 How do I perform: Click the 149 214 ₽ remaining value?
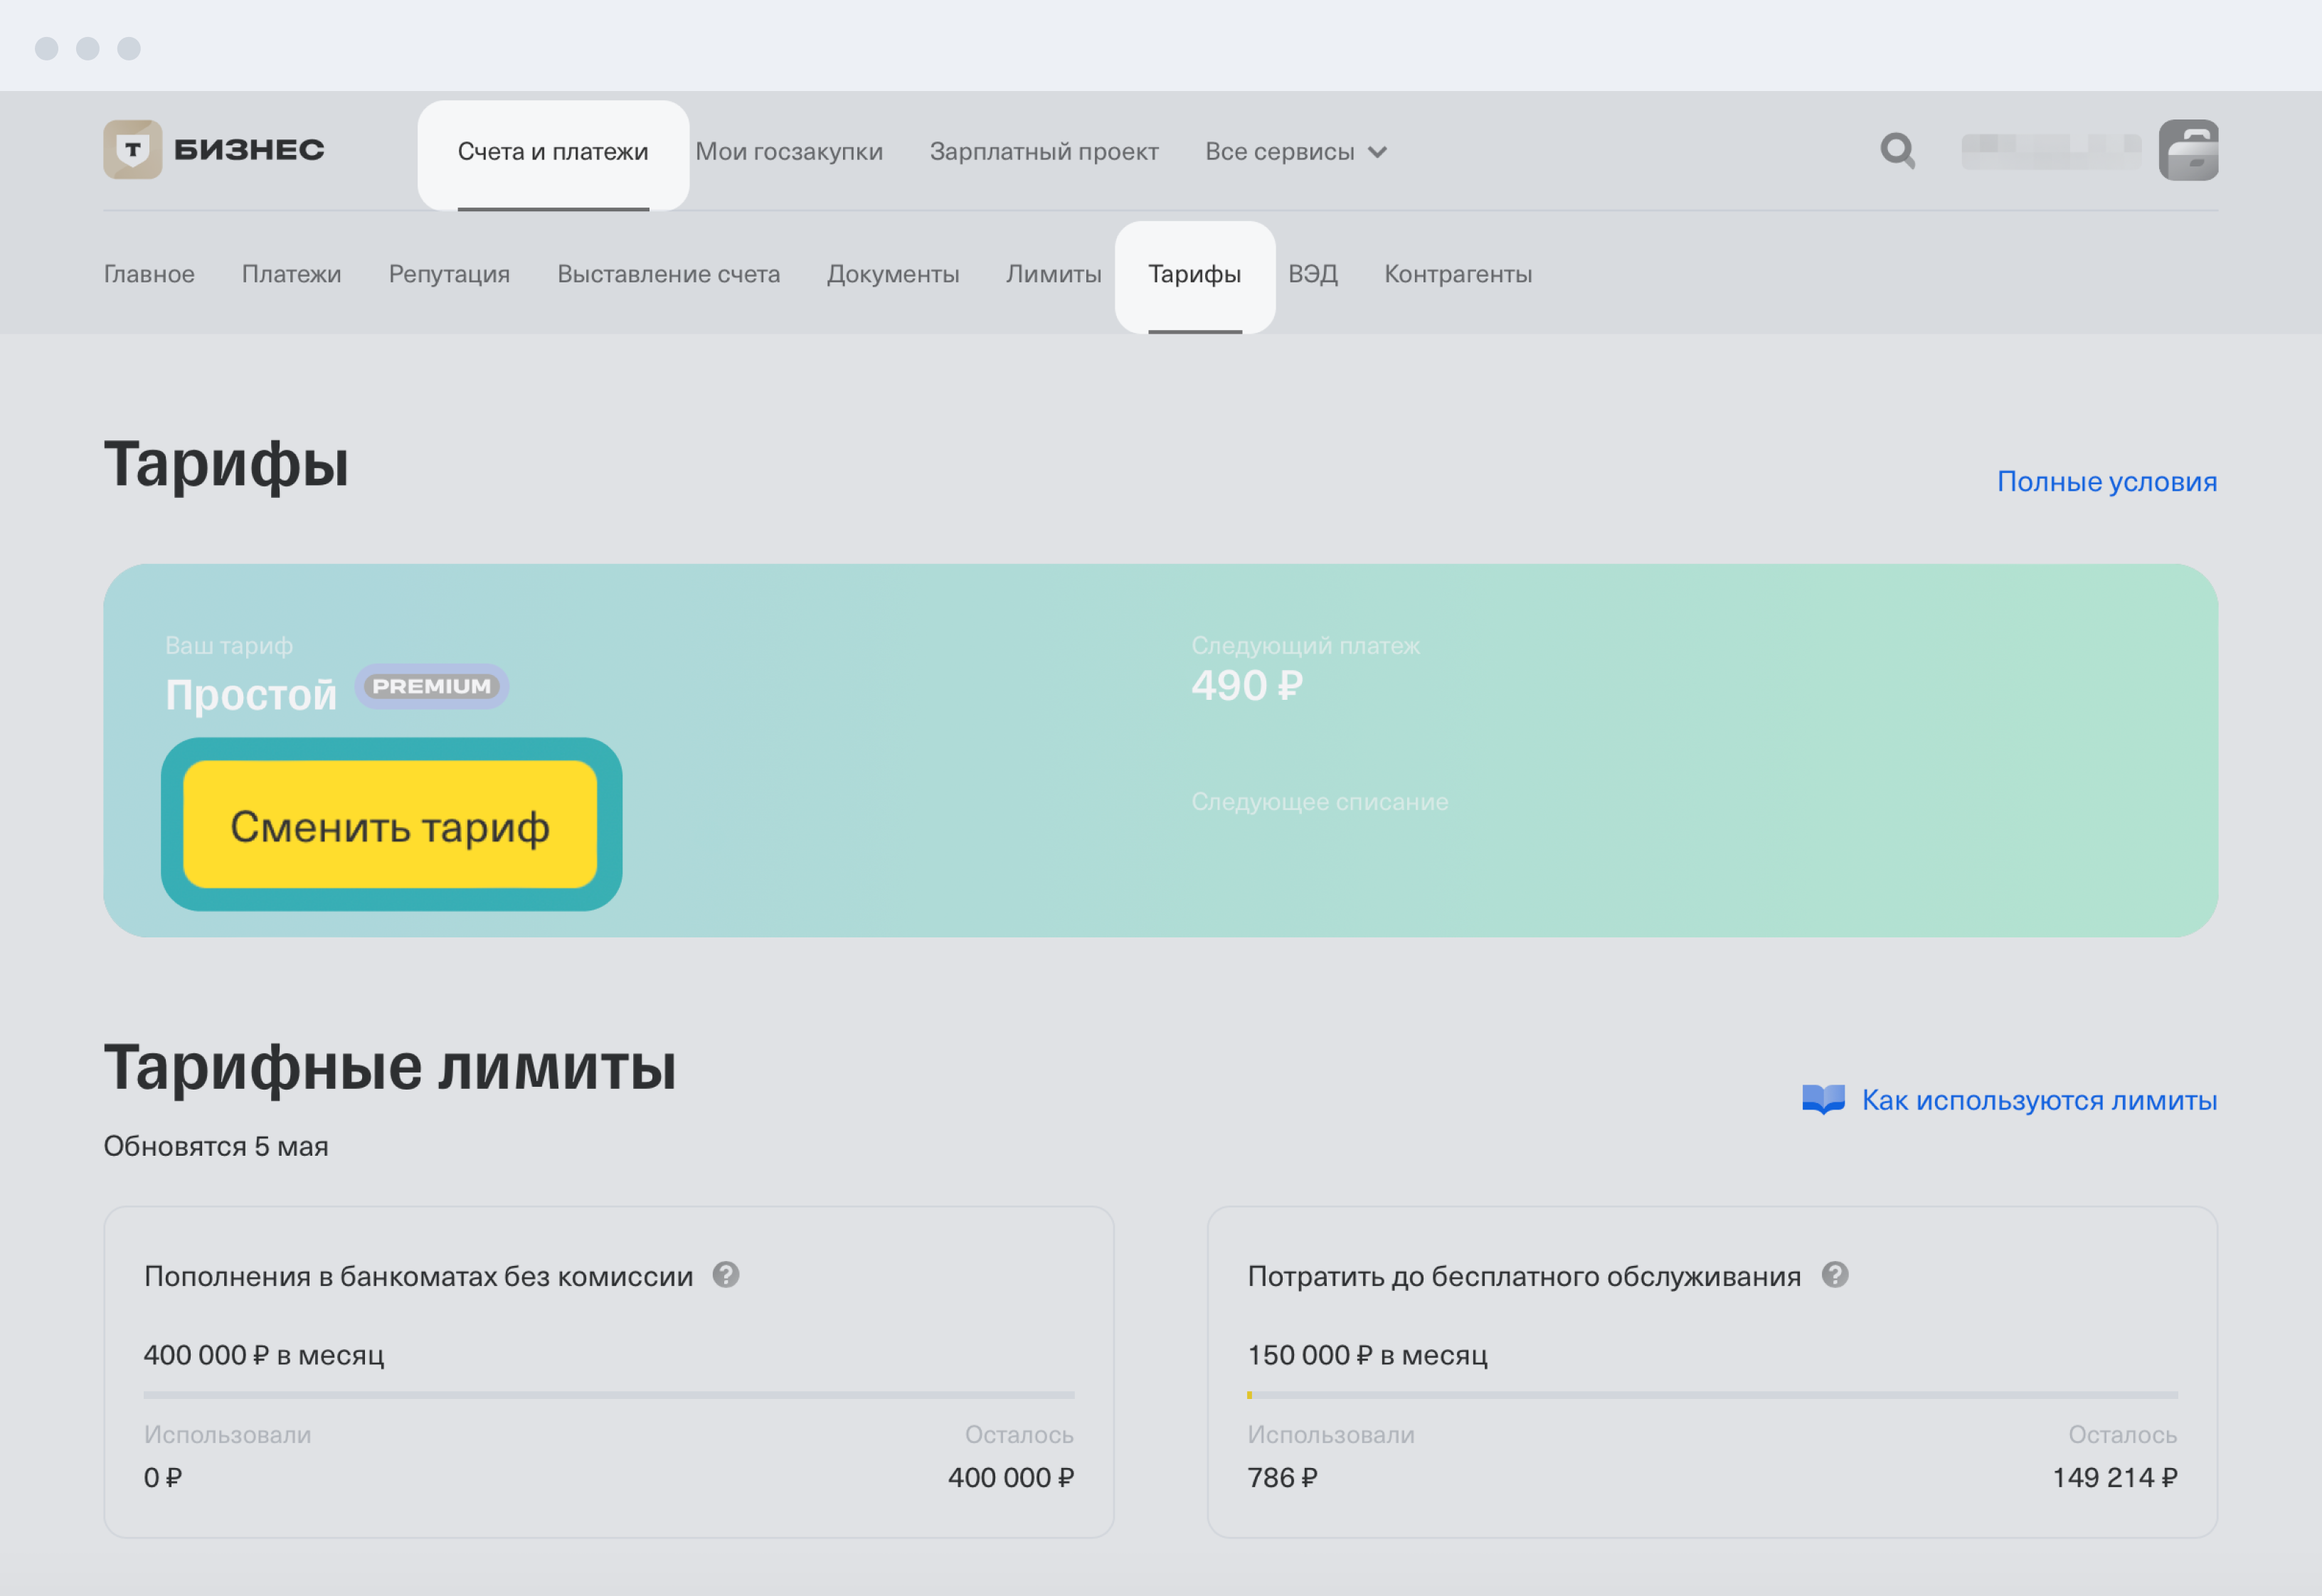coord(2115,1477)
